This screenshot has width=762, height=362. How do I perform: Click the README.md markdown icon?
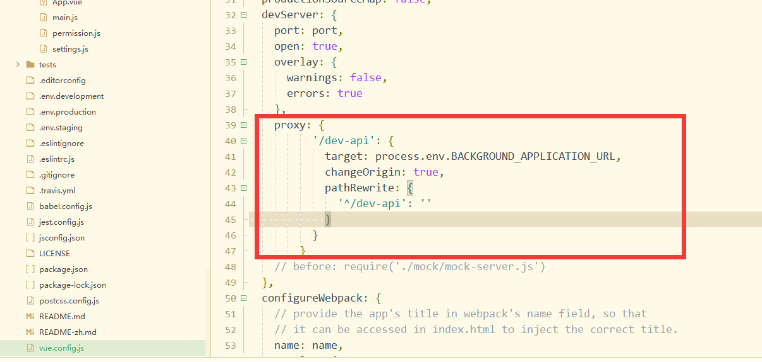coord(30,316)
